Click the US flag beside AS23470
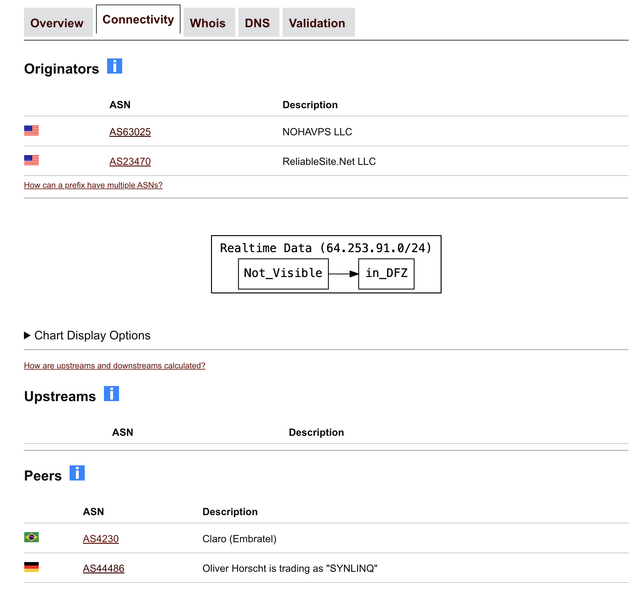The height and width of the screenshot is (595, 640). coord(31,160)
